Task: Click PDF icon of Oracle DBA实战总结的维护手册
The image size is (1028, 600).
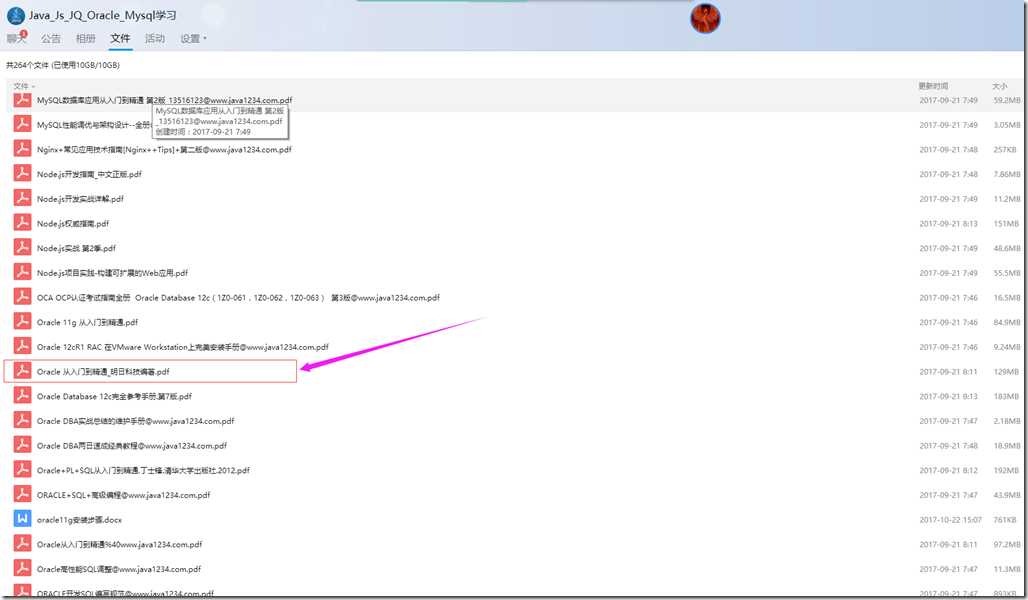Action: click(22, 420)
